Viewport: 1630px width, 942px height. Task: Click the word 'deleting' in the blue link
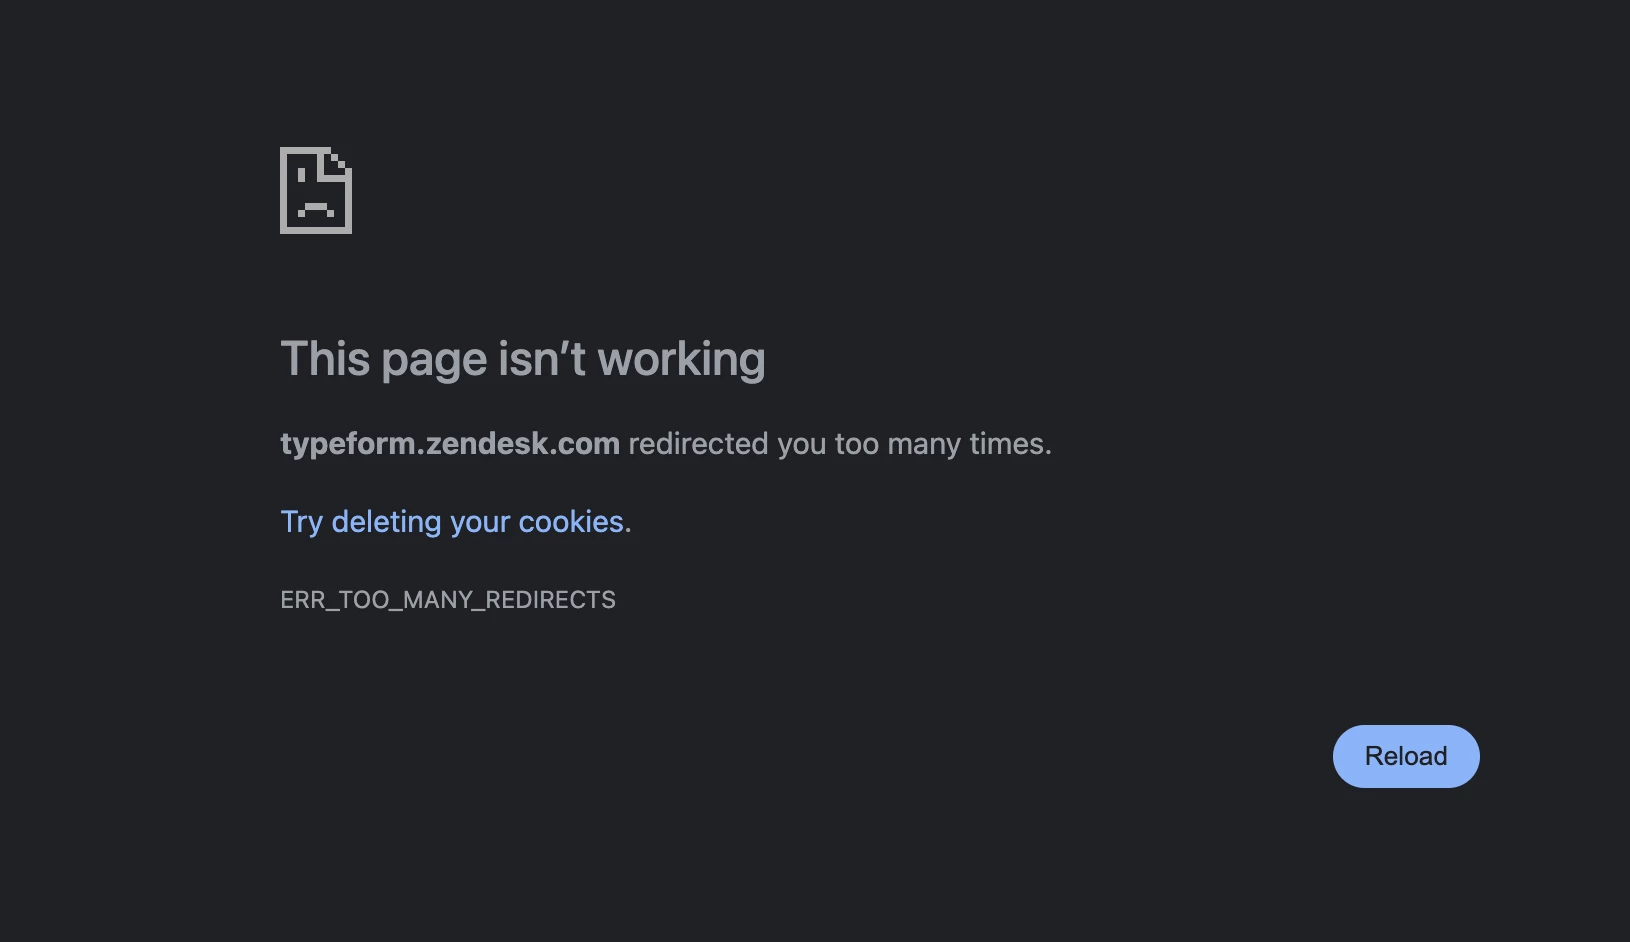click(x=386, y=522)
